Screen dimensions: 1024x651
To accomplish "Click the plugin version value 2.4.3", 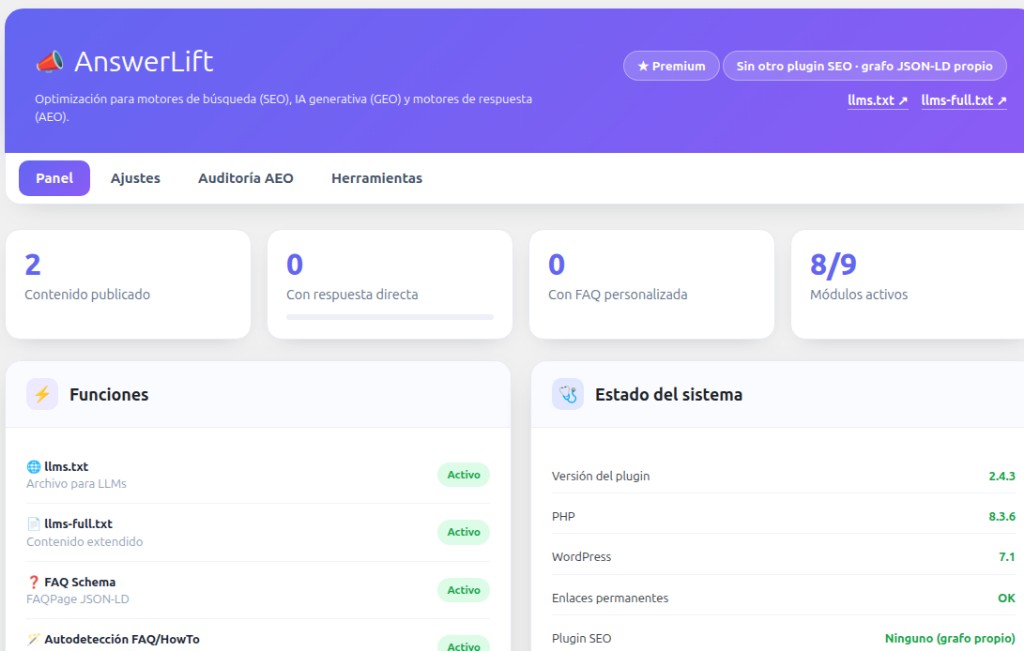I will pyautogui.click(x=1002, y=476).
